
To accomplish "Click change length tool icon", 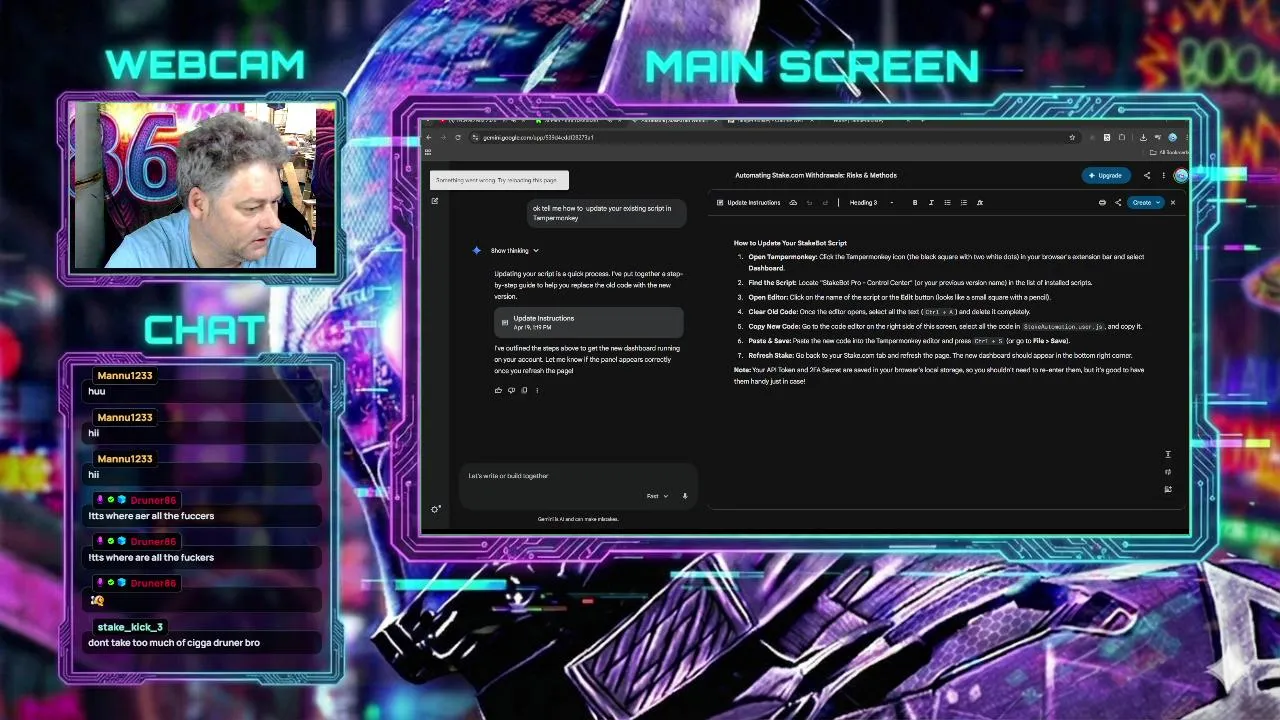I will (x=1168, y=455).
